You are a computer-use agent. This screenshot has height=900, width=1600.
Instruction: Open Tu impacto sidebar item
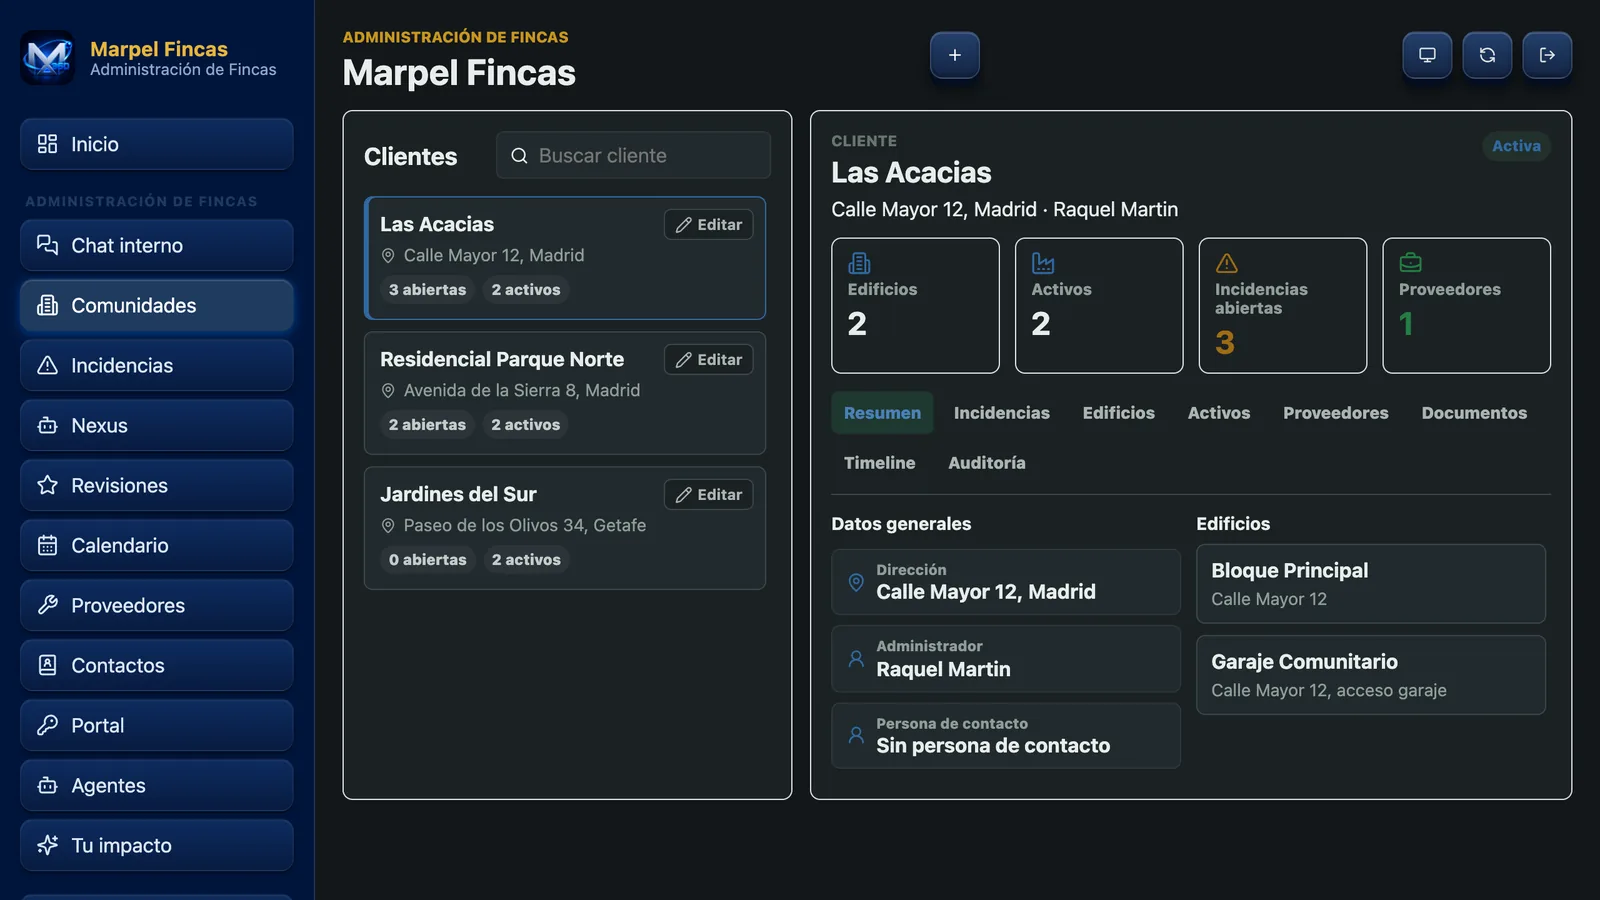click(157, 845)
